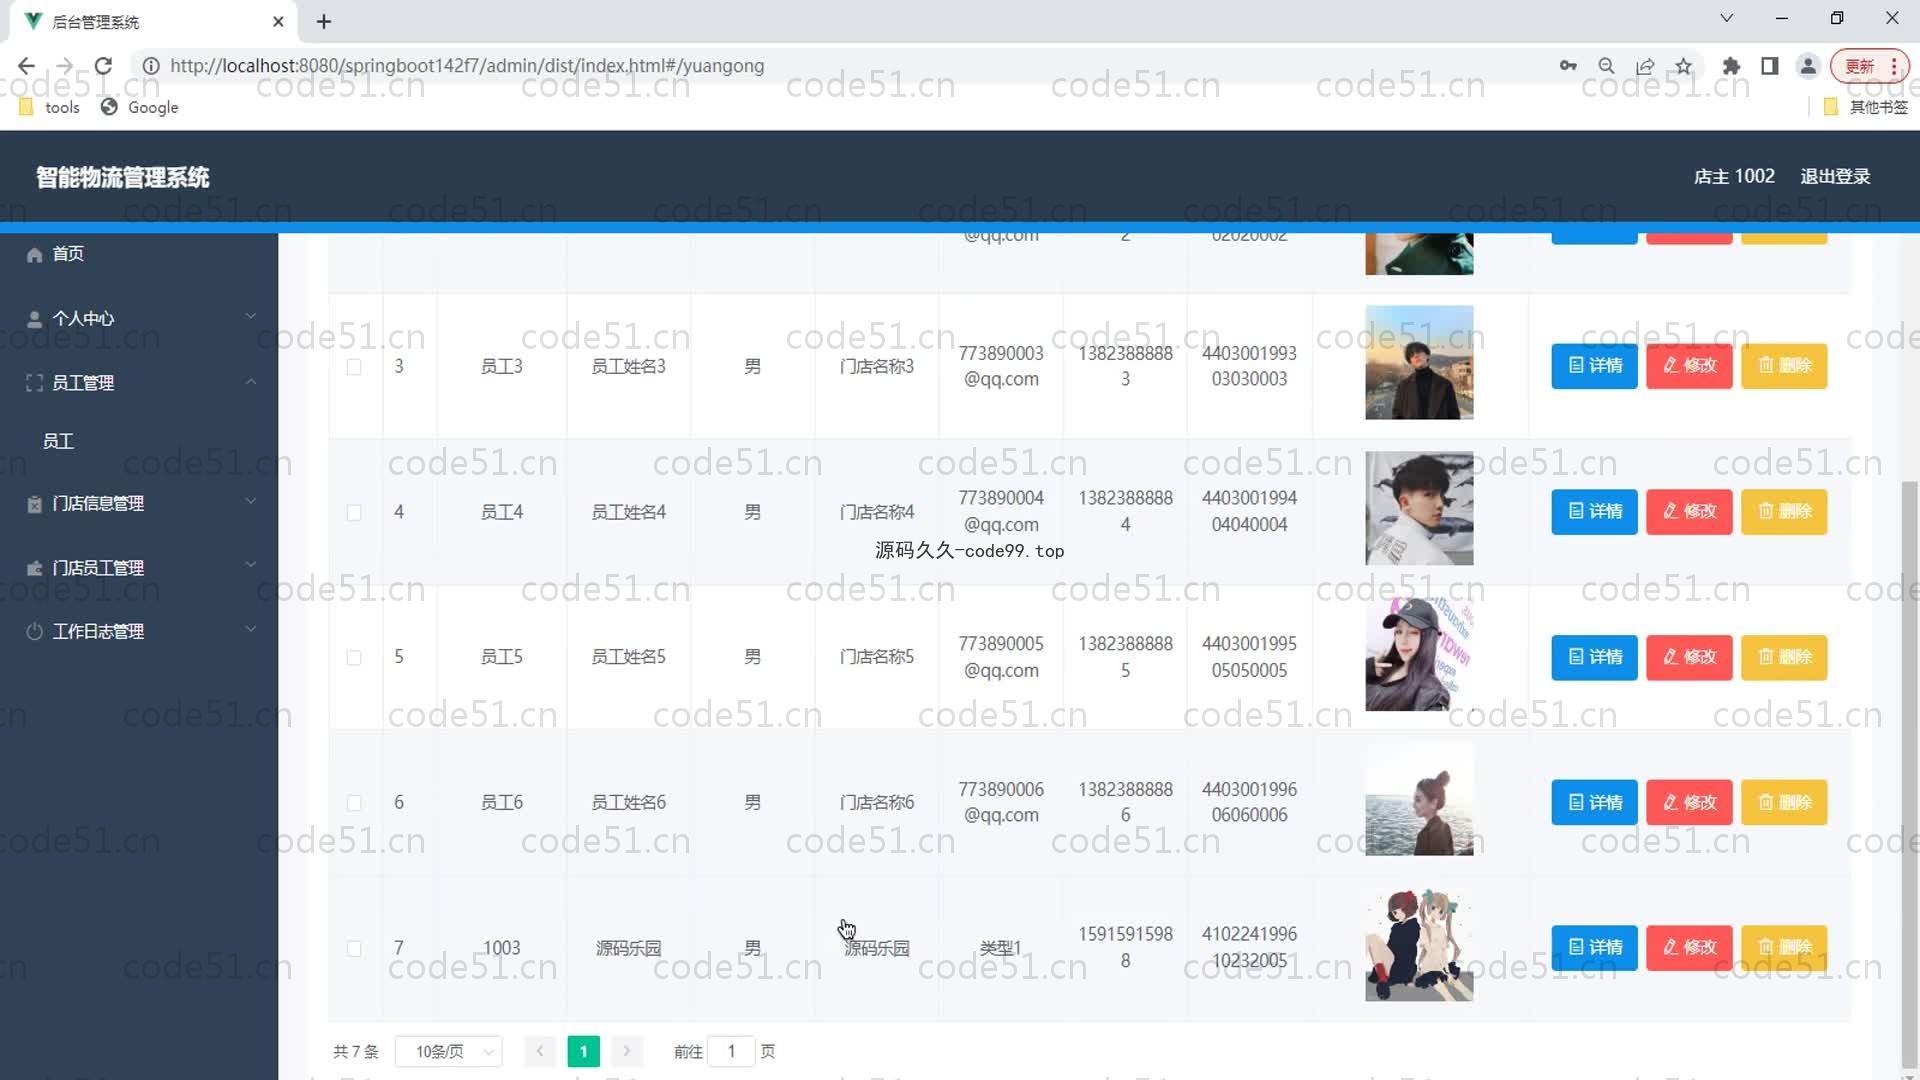The width and height of the screenshot is (1920, 1080).
Task: Click 修改 for 员工4
Action: click(x=1689, y=511)
